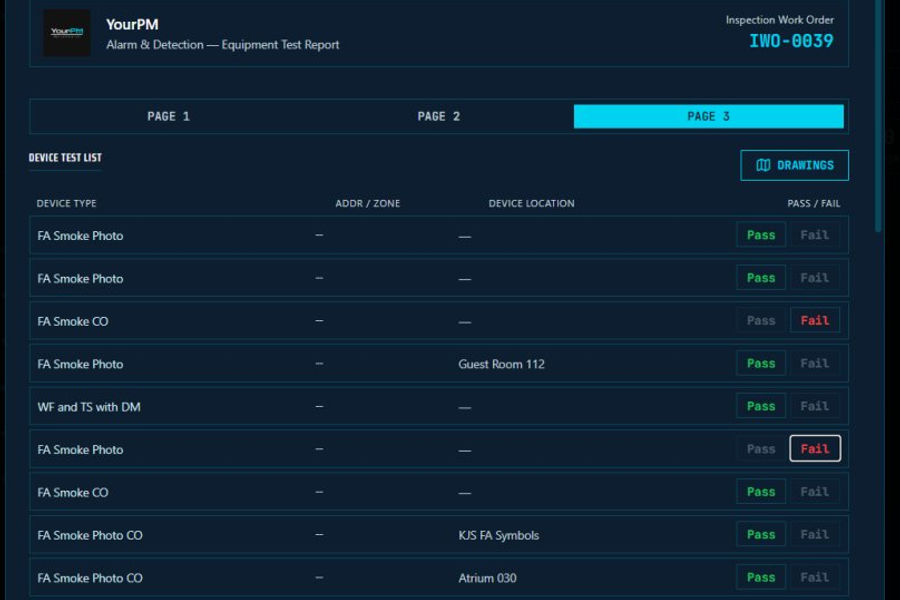Viewport: 900px width, 600px height.
Task: Click the "DEVICE LOCATION" column header
Action: coord(532,203)
